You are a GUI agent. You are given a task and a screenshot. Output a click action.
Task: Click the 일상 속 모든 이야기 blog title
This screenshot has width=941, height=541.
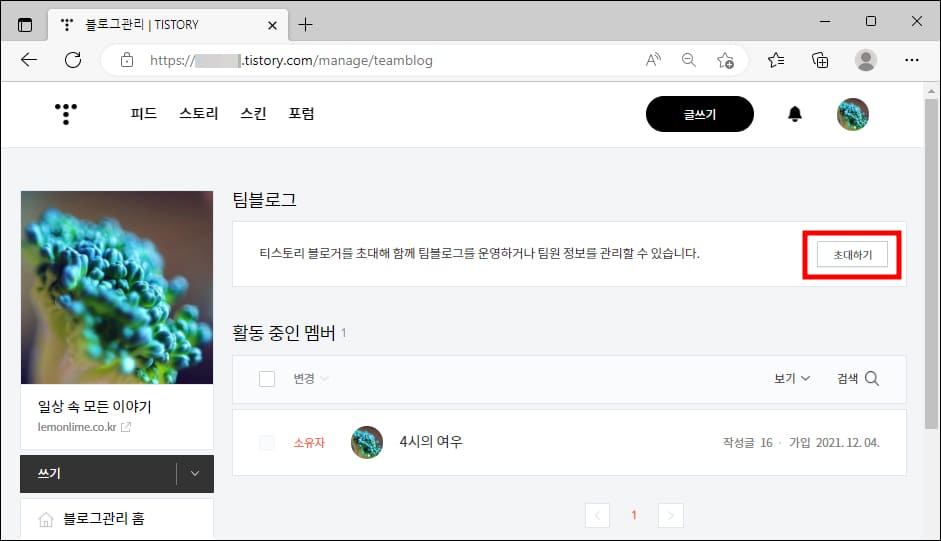[94, 407]
